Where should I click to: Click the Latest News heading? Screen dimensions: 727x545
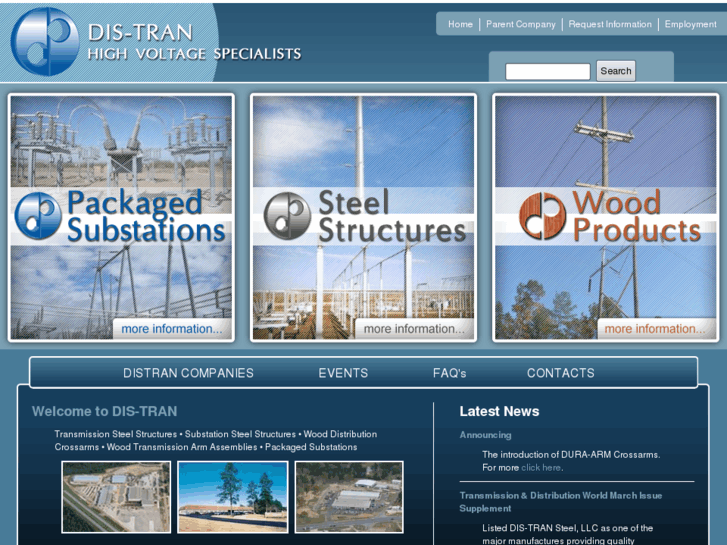[499, 411]
